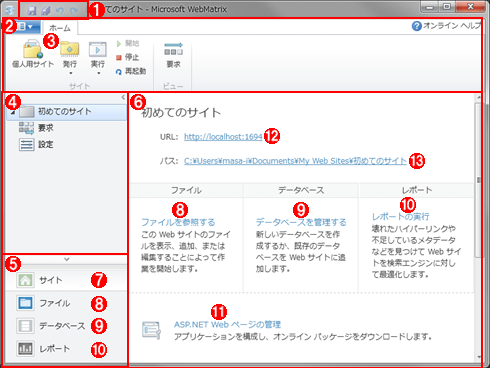The height and width of the screenshot is (368, 490).
Task: Select 要求 in the site tree
Action: tap(46, 128)
